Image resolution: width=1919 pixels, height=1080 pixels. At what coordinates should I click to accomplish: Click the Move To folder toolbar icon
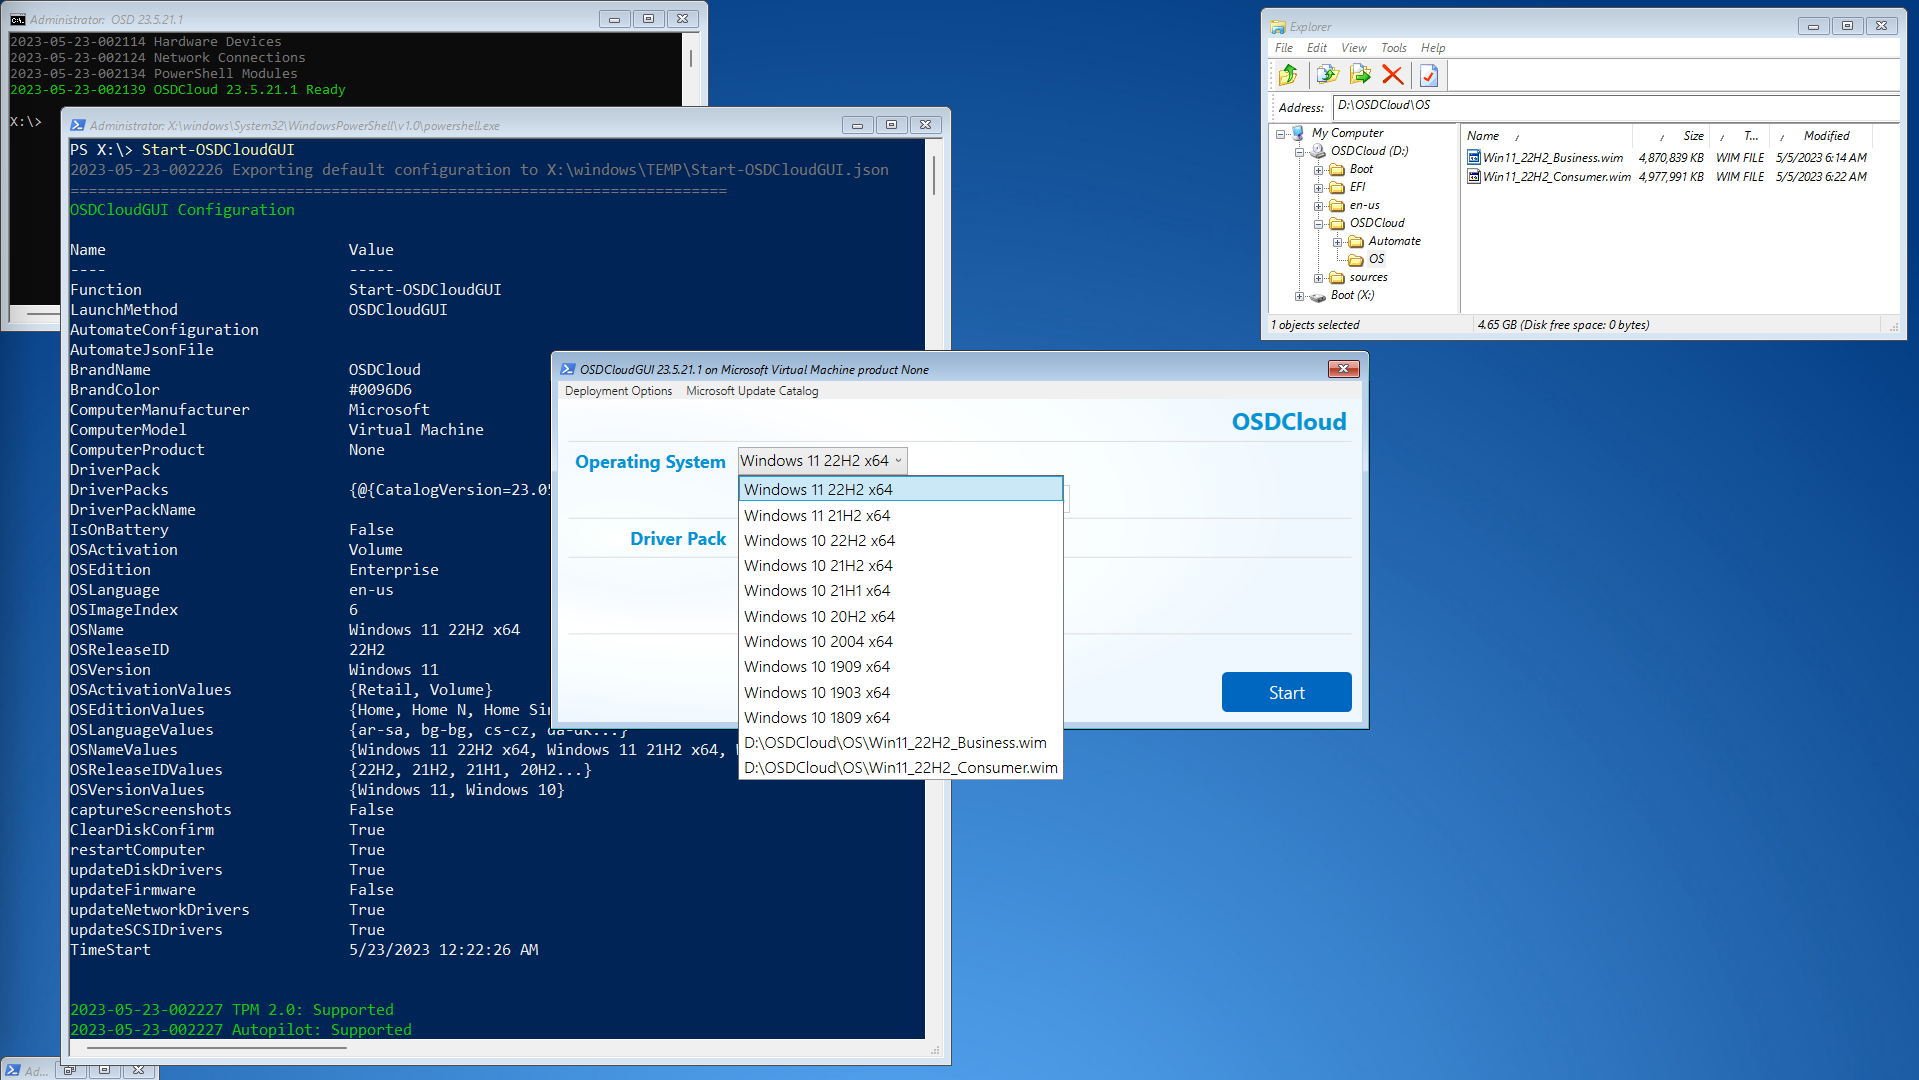click(x=1360, y=75)
